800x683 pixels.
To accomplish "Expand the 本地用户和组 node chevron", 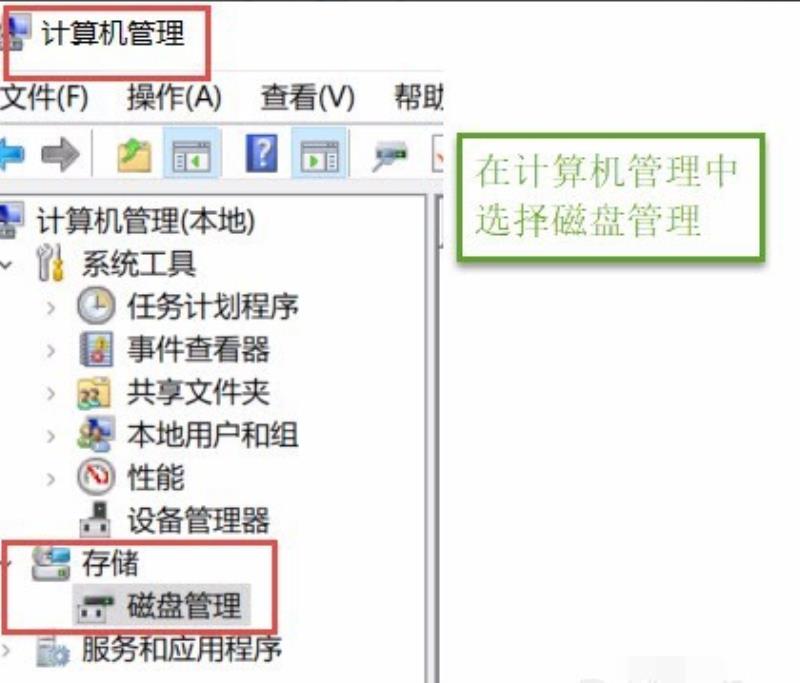I will pos(51,436).
